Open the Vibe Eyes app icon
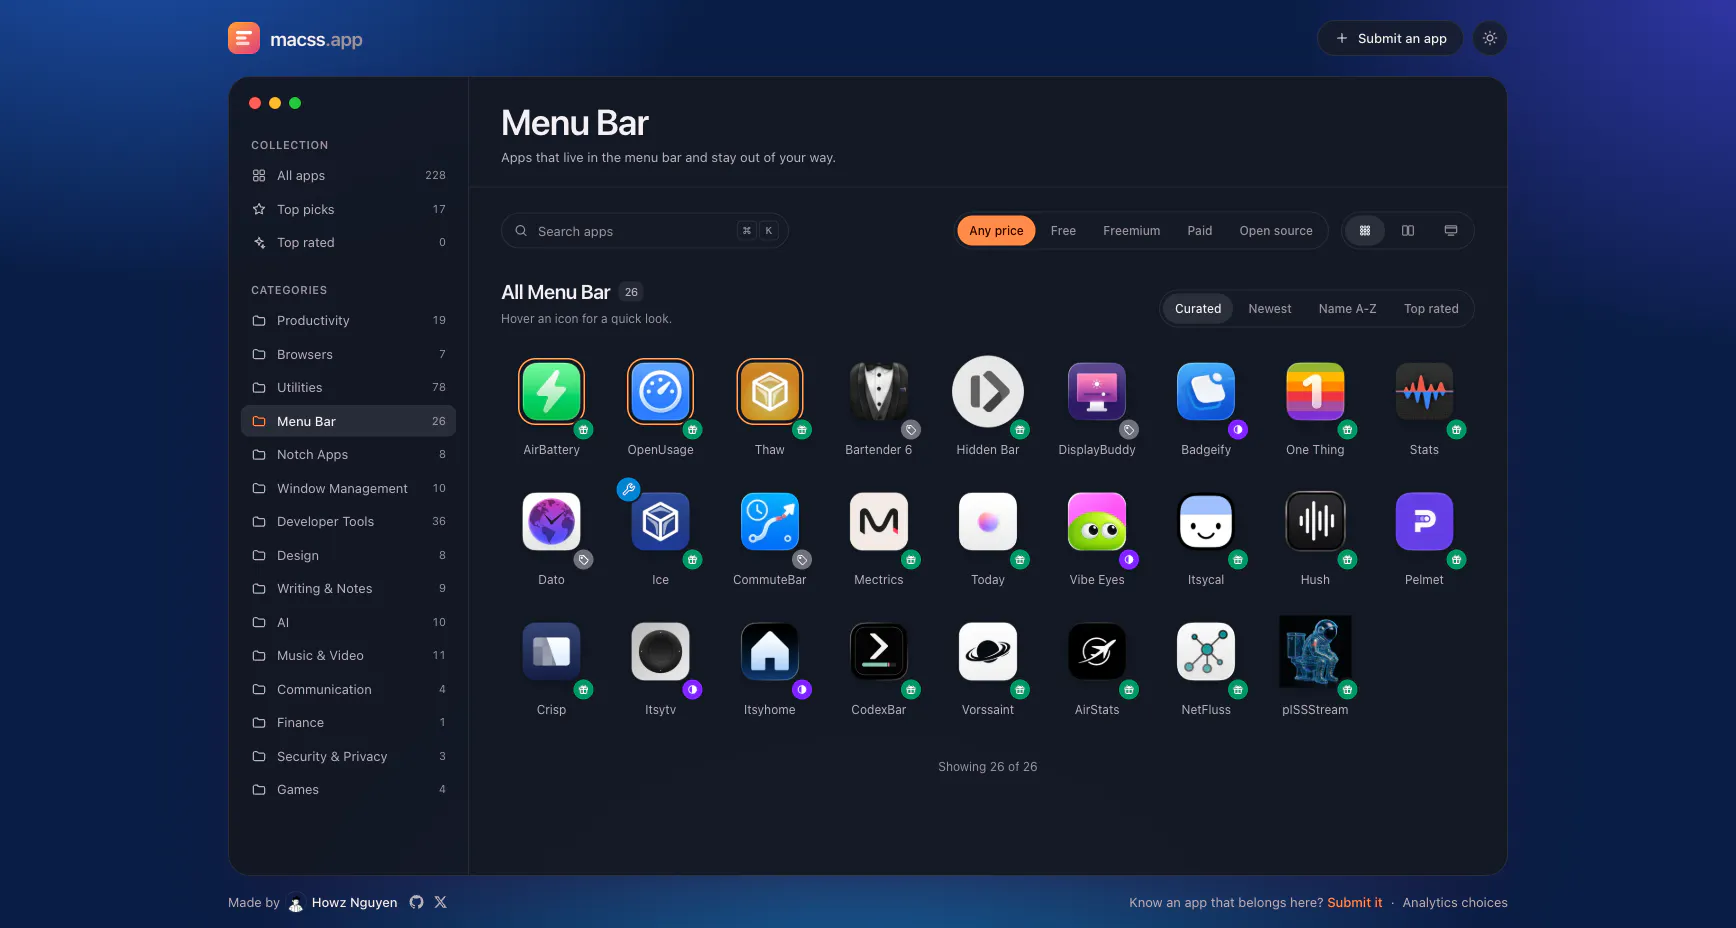 coord(1097,521)
